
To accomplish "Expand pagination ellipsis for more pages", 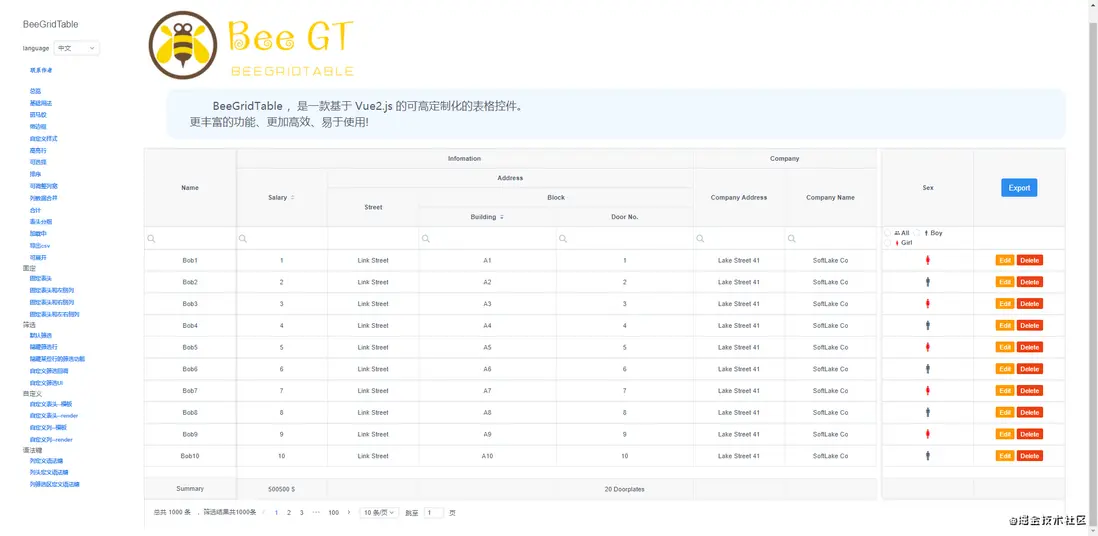I will [317, 513].
